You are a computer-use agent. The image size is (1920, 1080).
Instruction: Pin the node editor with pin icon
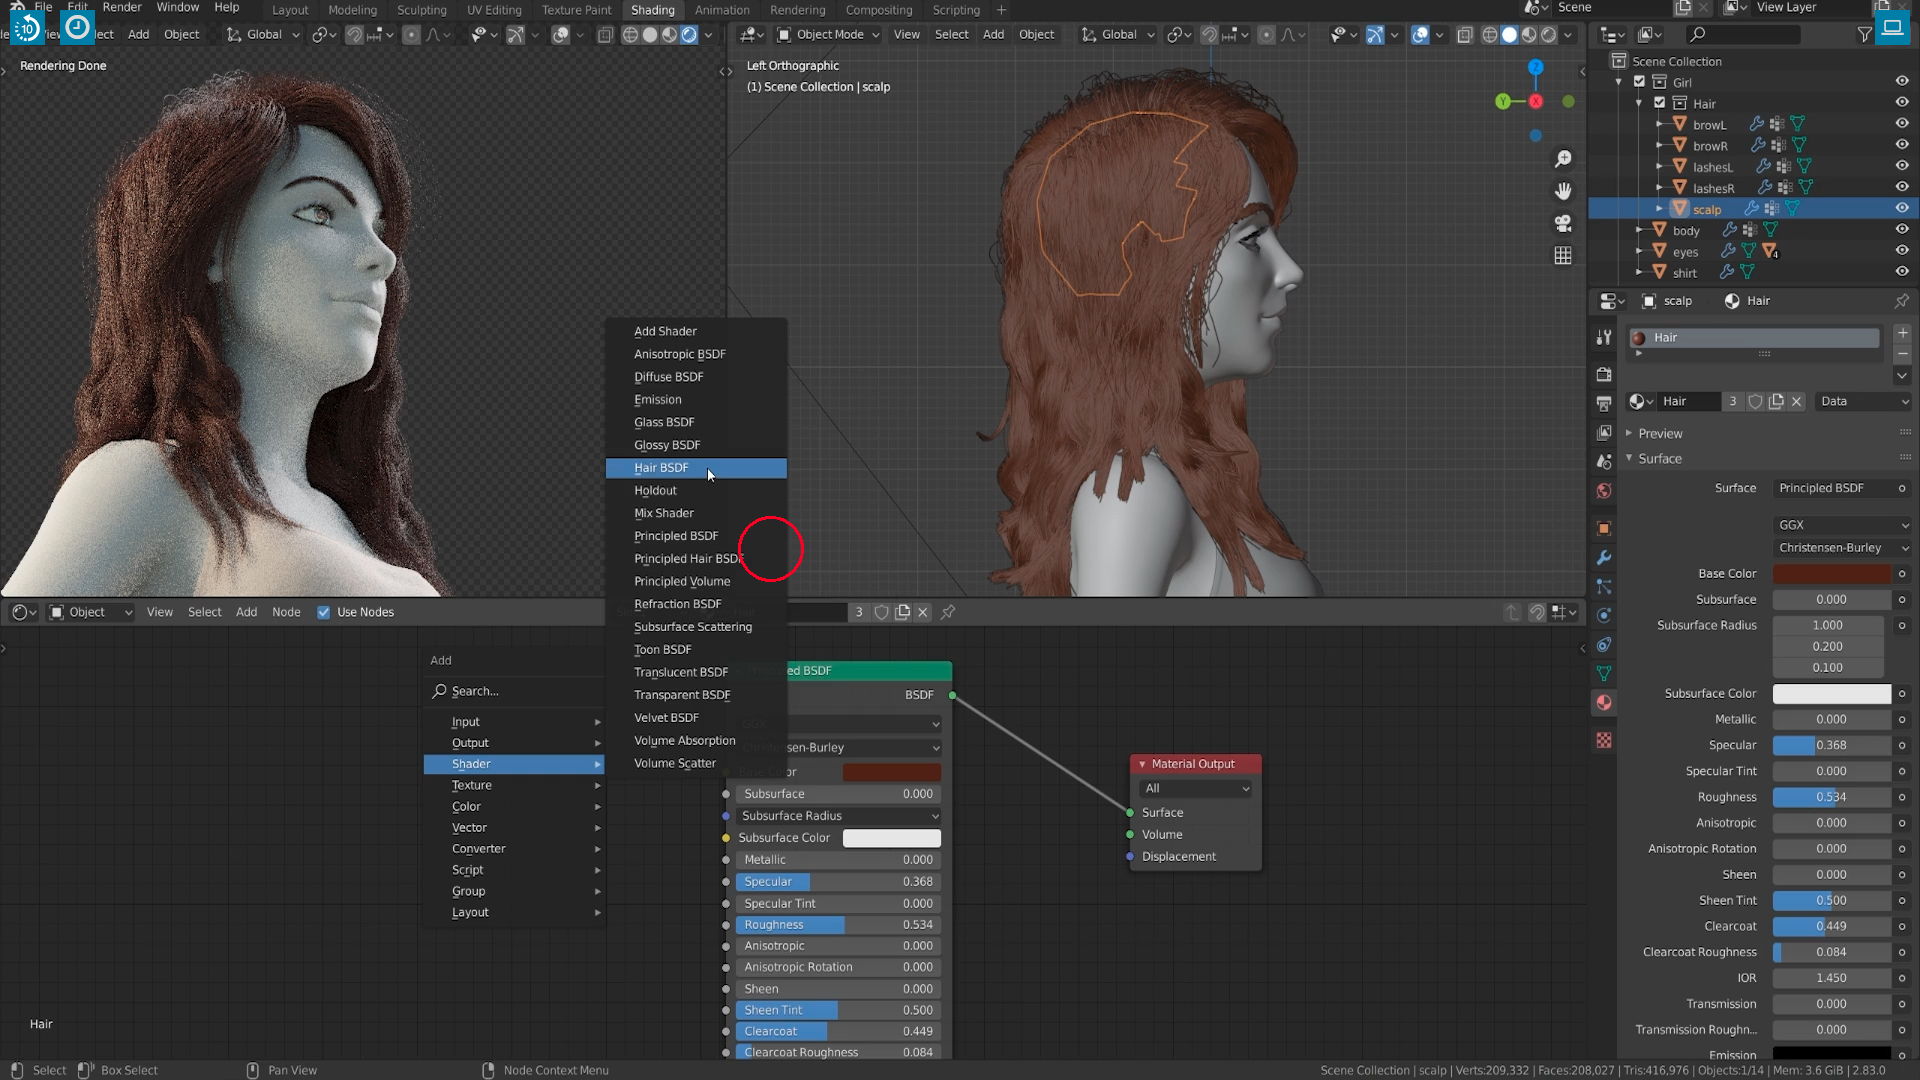pyautogui.click(x=948, y=612)
